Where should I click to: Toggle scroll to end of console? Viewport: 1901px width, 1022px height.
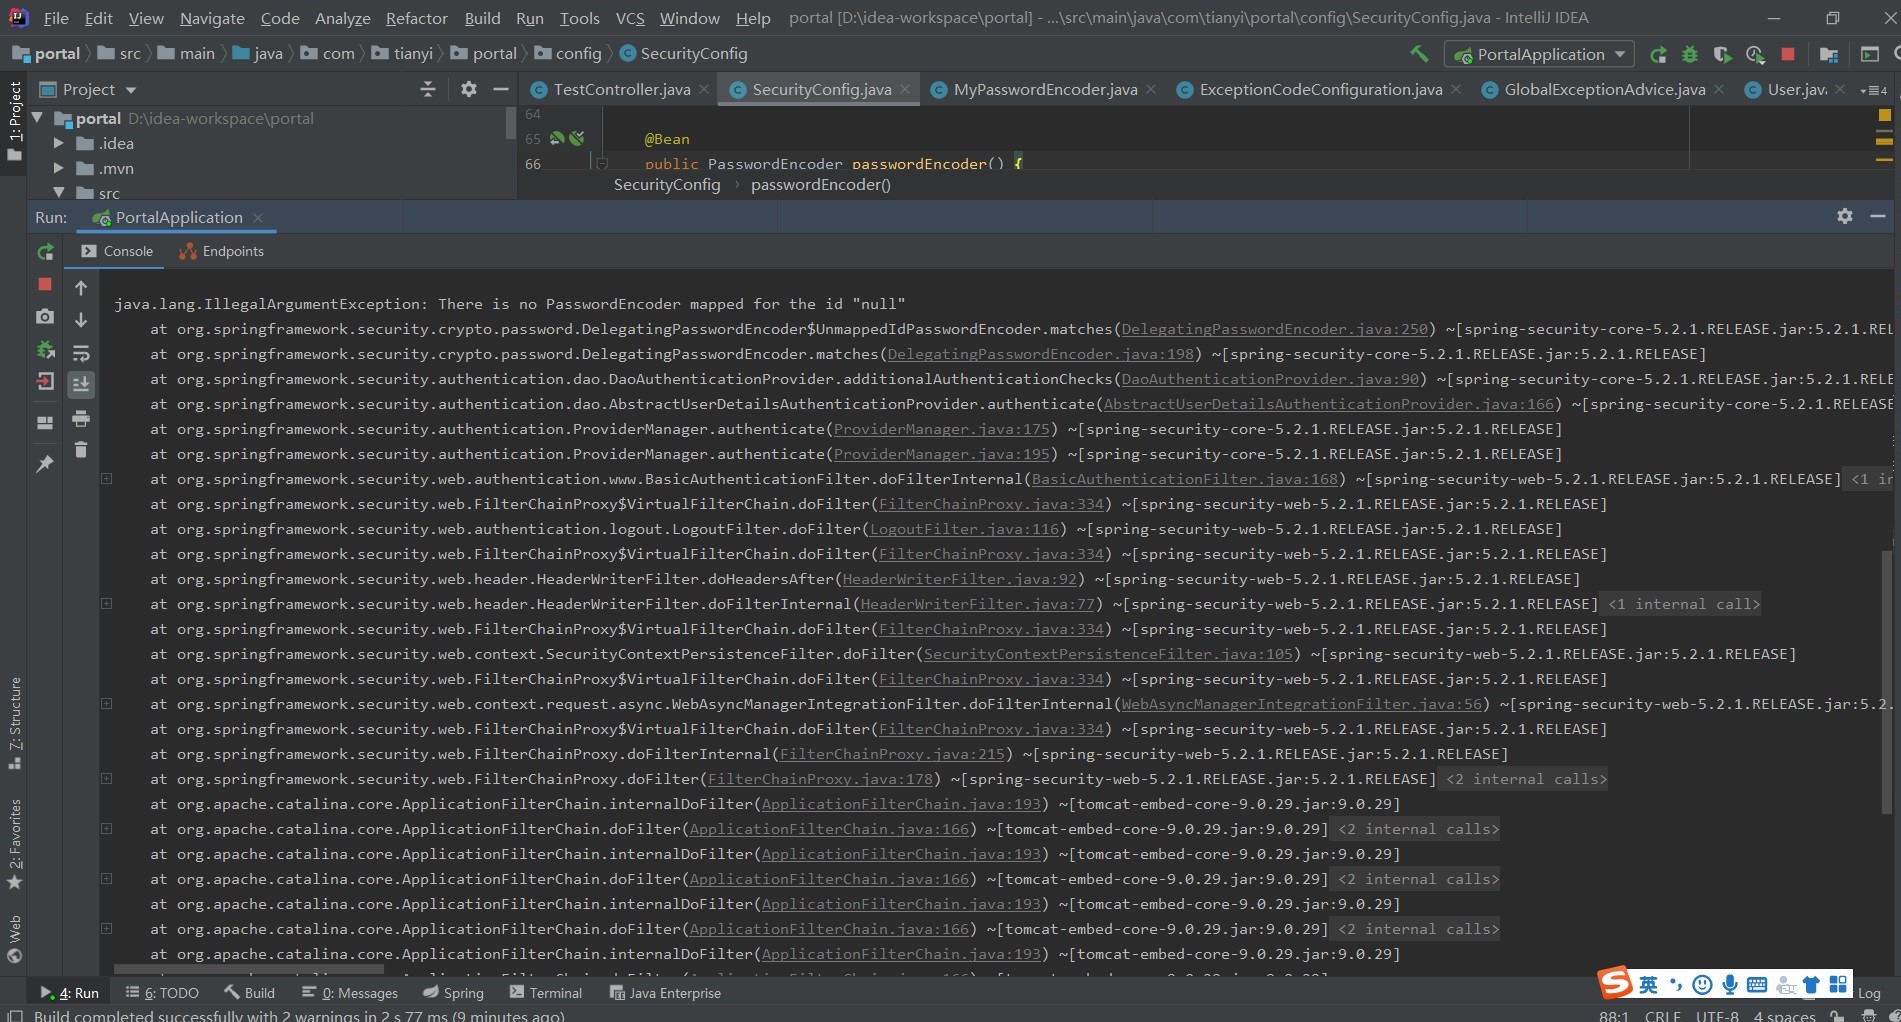click(x=81, y=384)
